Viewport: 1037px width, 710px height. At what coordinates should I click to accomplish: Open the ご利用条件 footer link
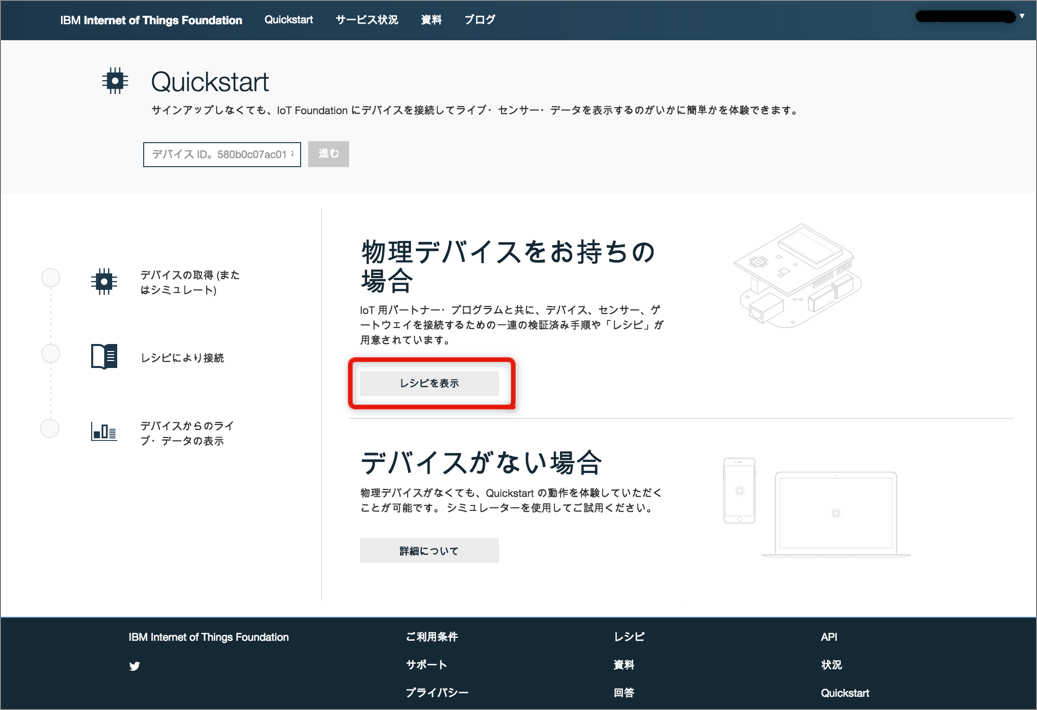(432, 637)
